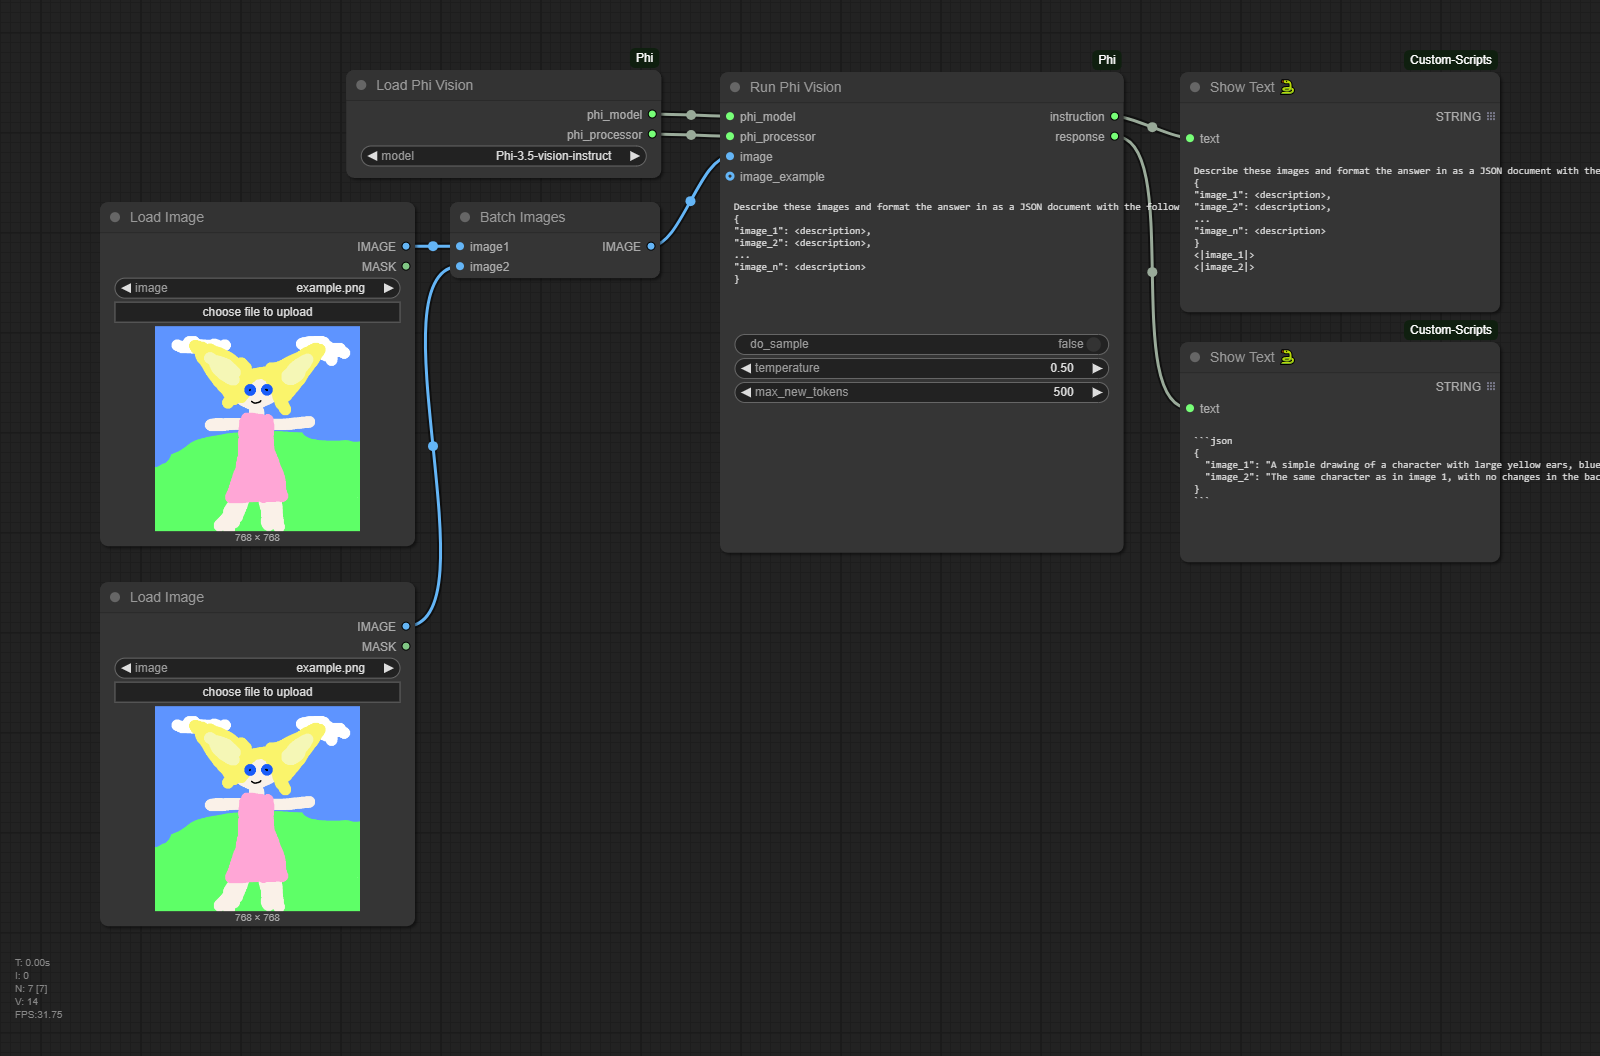Decrease temperature with the left arrow

[746, 368]
